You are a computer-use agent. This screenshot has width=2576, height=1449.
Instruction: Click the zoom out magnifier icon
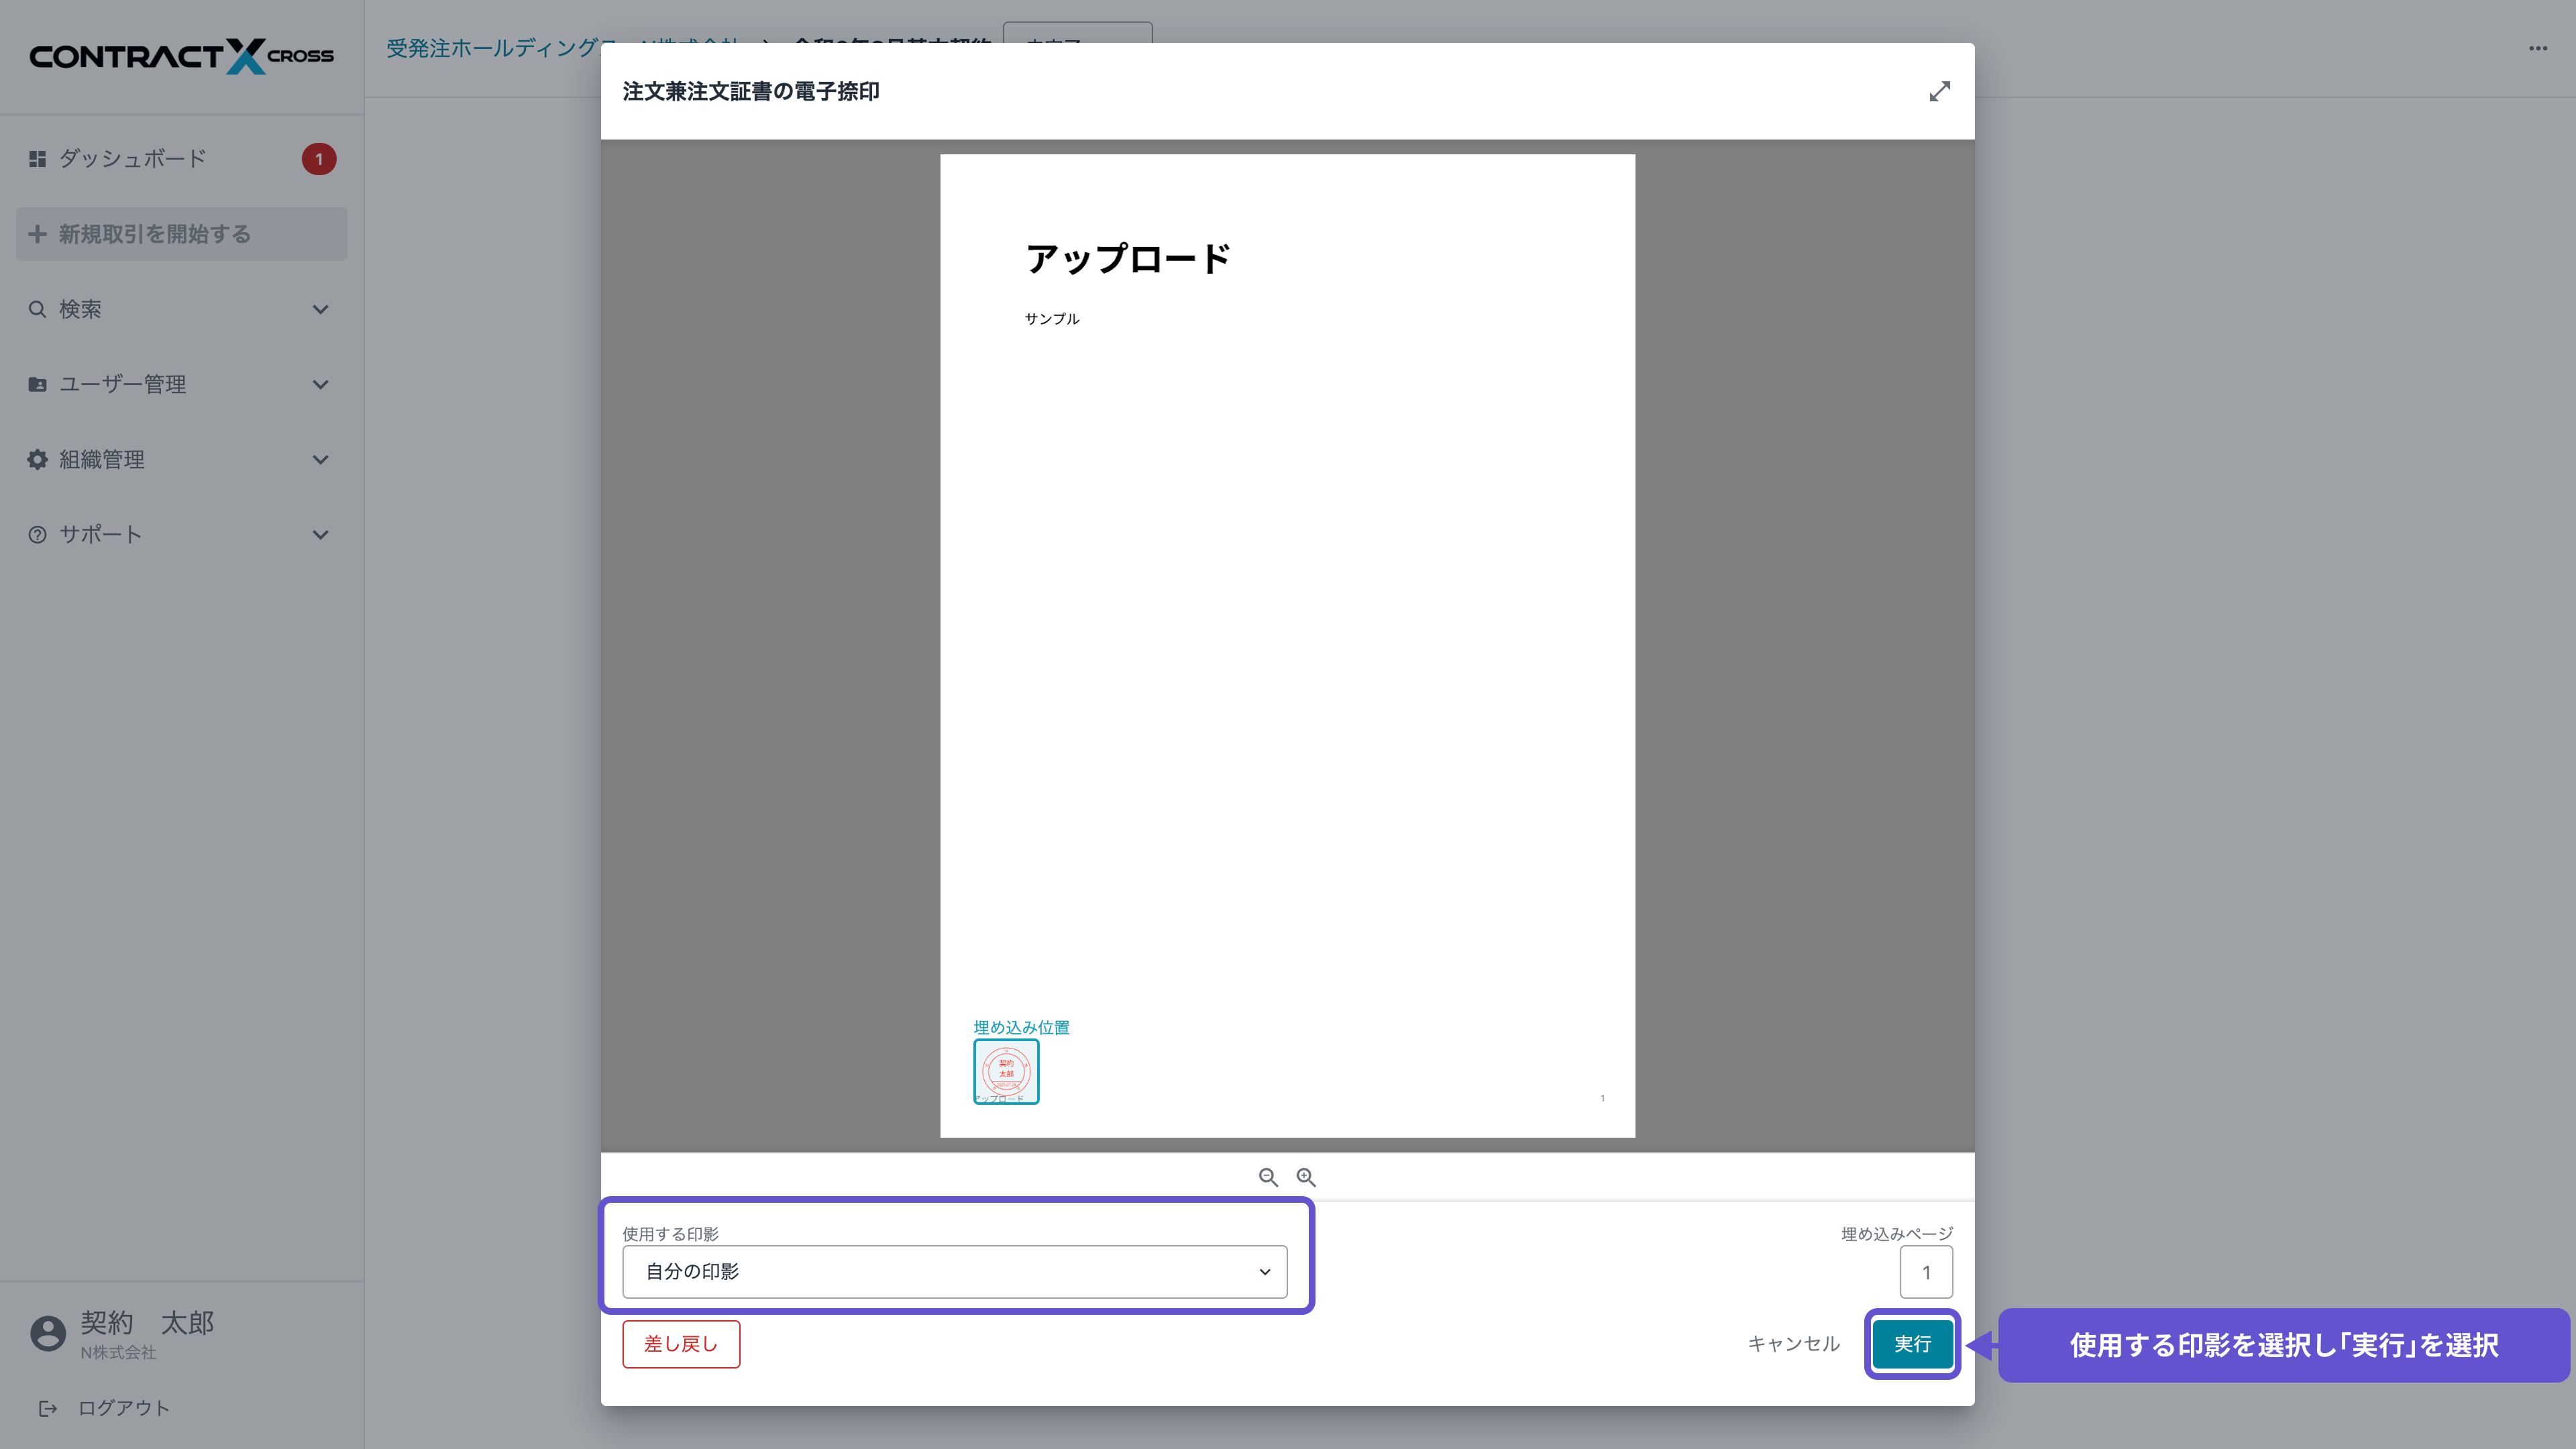(x=1268, y=1177)
